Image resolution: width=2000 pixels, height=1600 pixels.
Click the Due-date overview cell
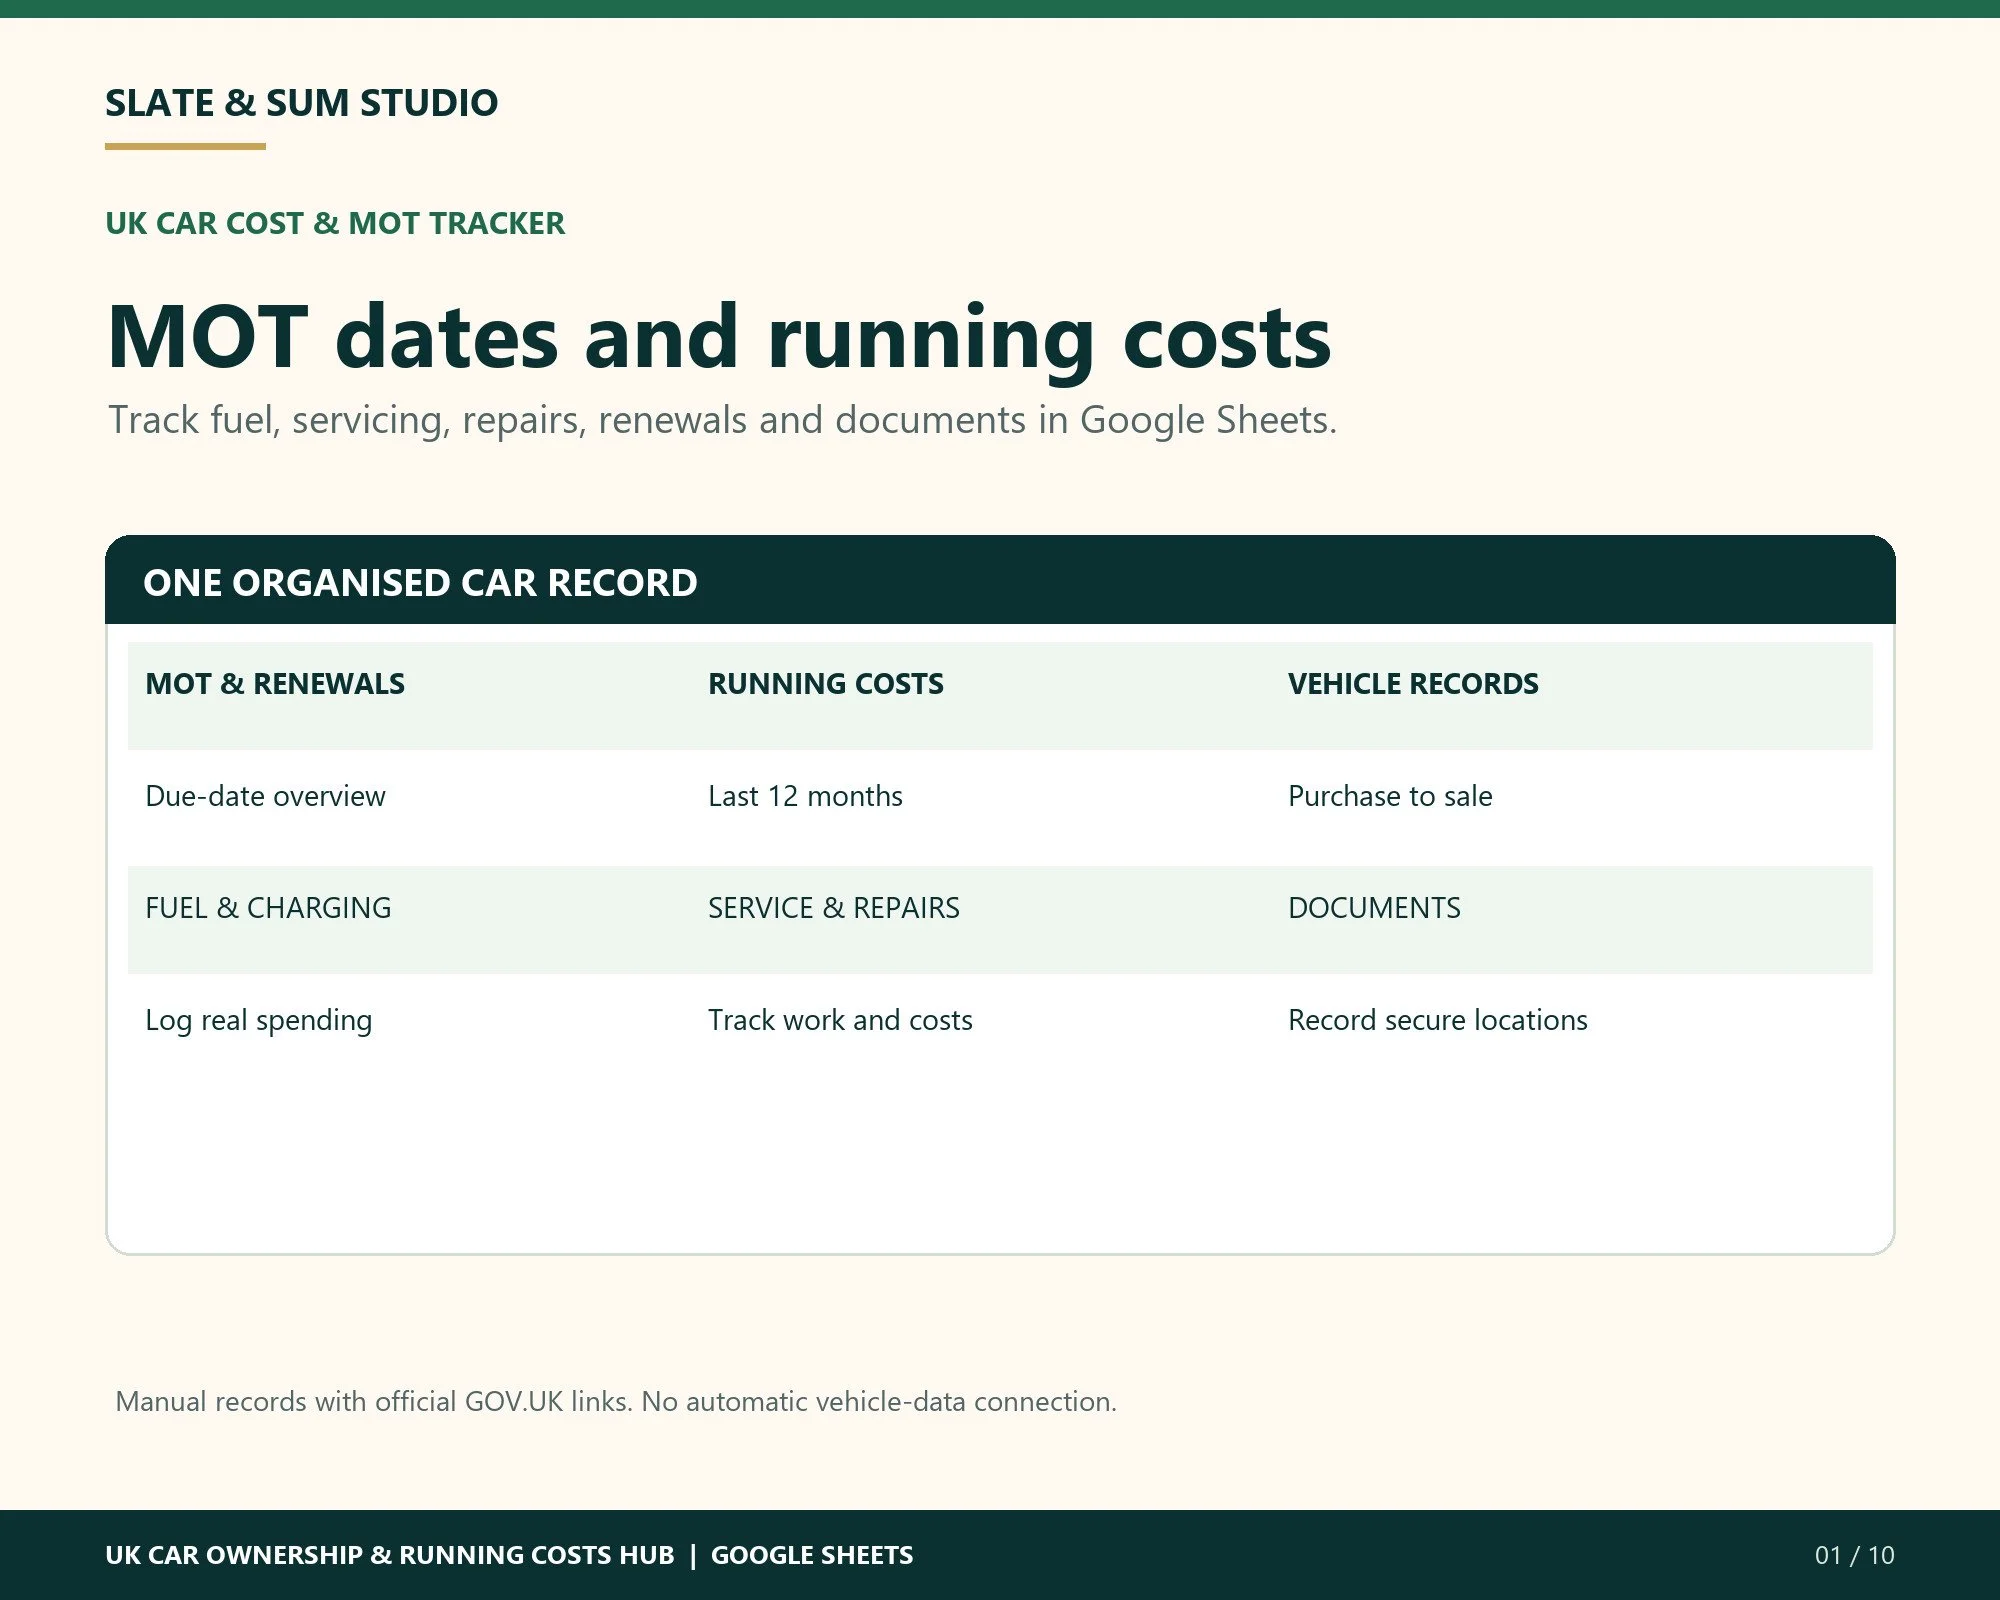click(x=265, y=796)
